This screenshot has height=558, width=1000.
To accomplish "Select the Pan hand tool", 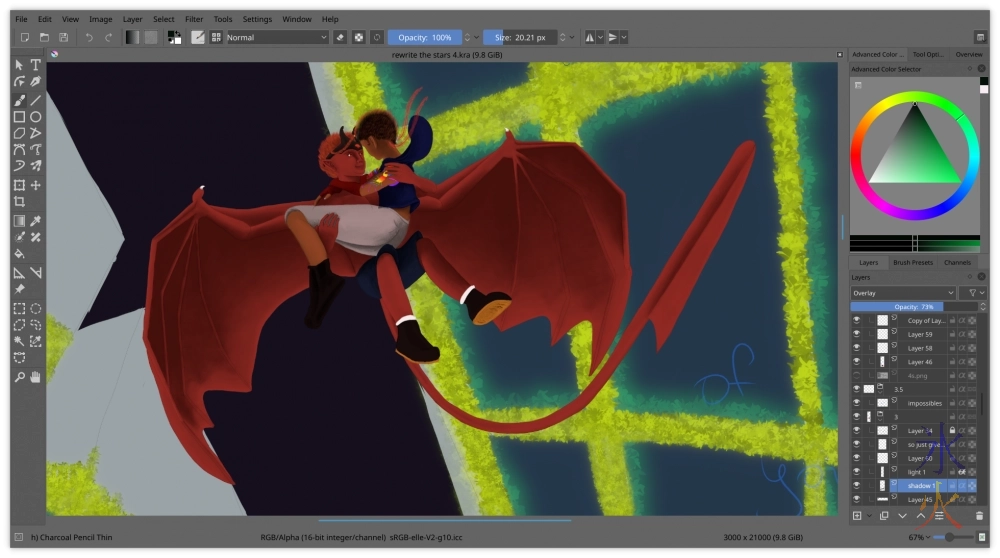I will click(36, 377).
